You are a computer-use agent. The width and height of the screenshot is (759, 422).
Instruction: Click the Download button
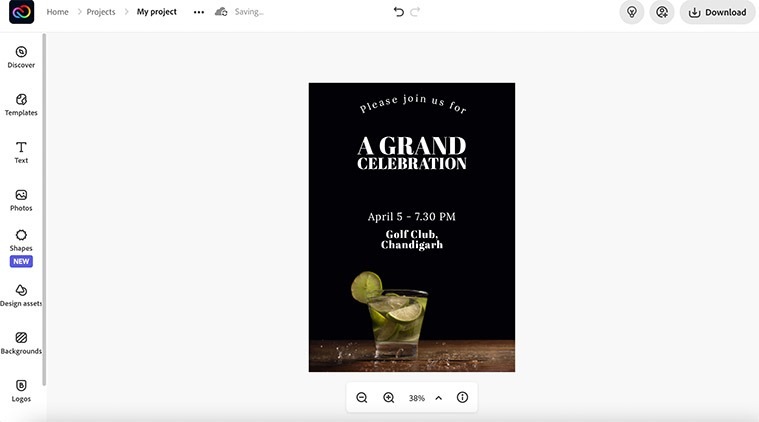[x=717, y=12]
